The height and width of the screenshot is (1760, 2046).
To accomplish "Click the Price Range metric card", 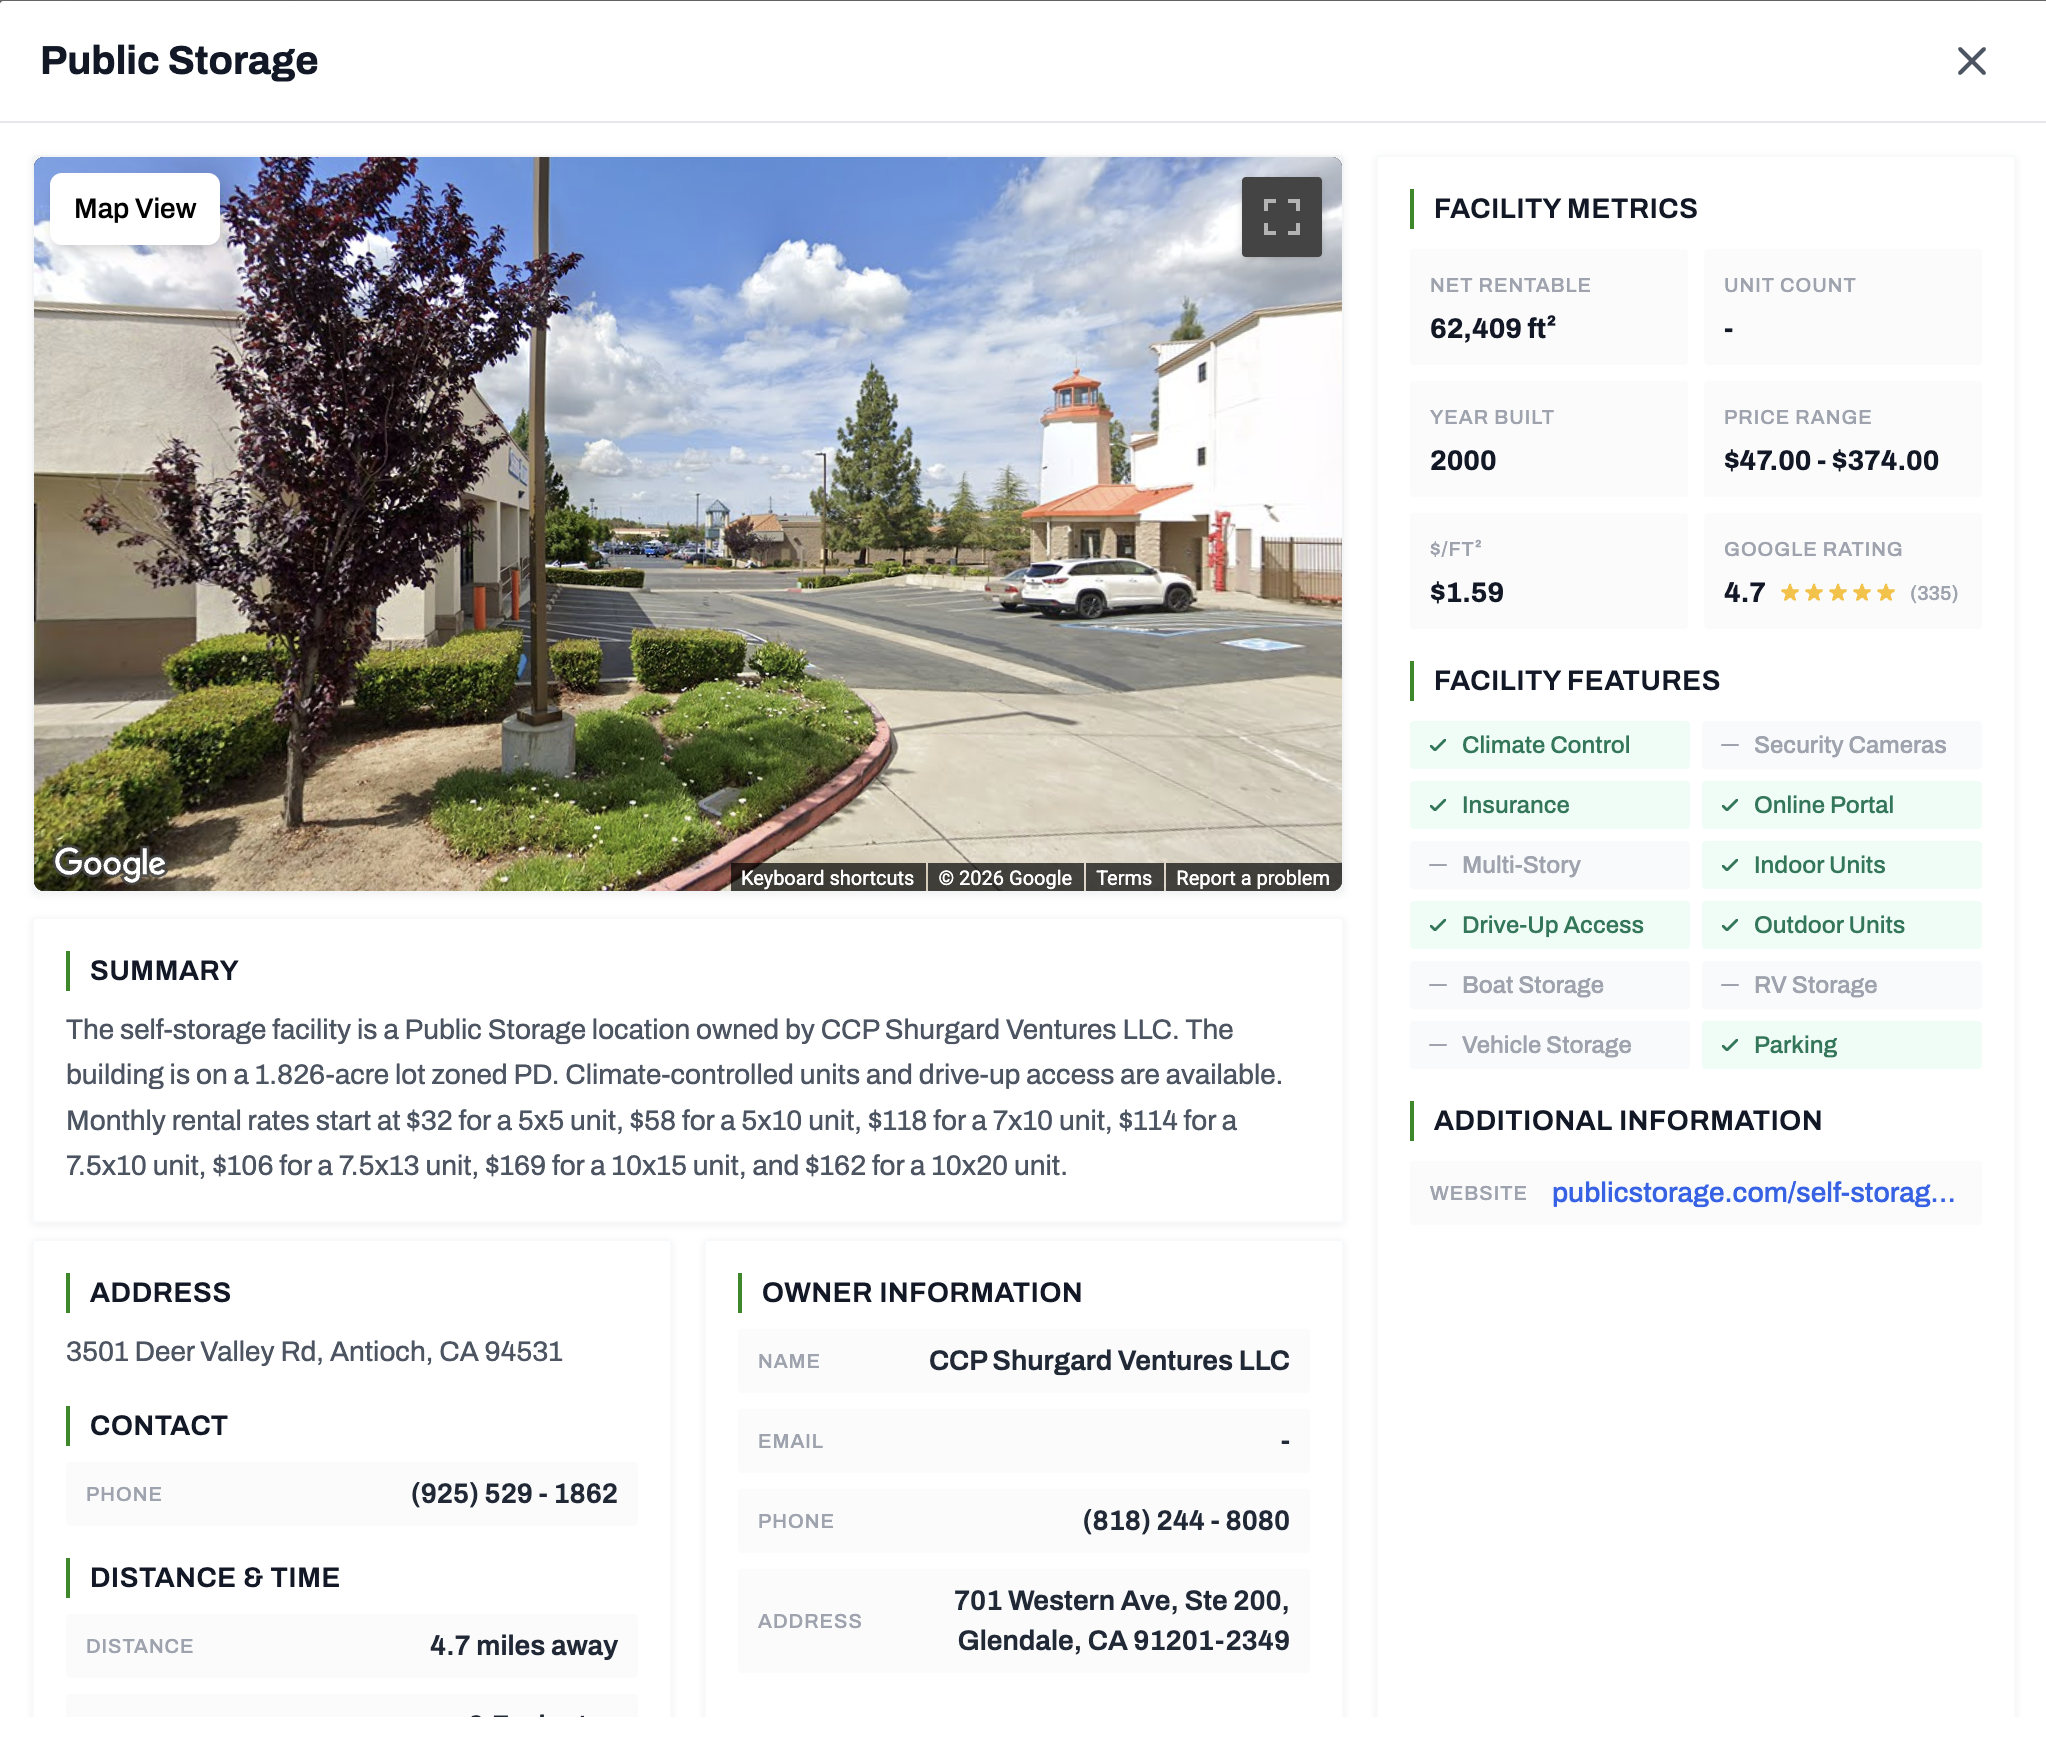I will 1841,440.
